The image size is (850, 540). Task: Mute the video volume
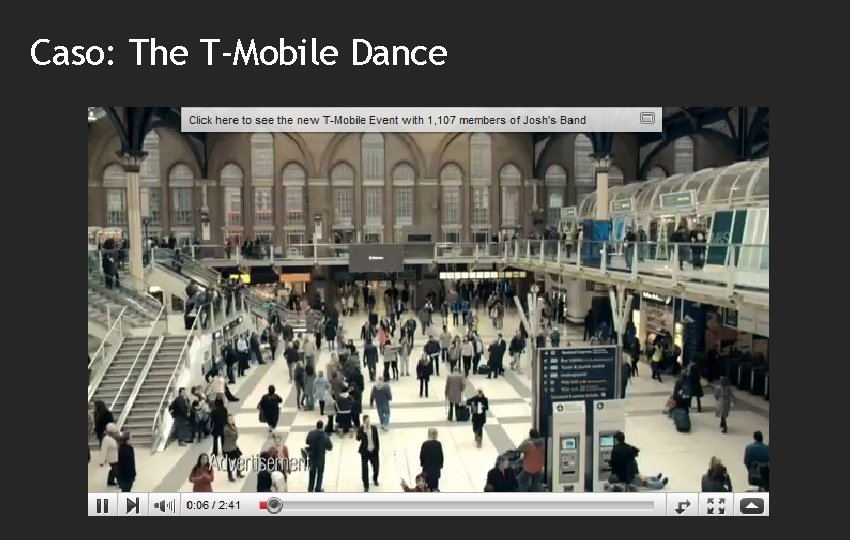point(164,506)
